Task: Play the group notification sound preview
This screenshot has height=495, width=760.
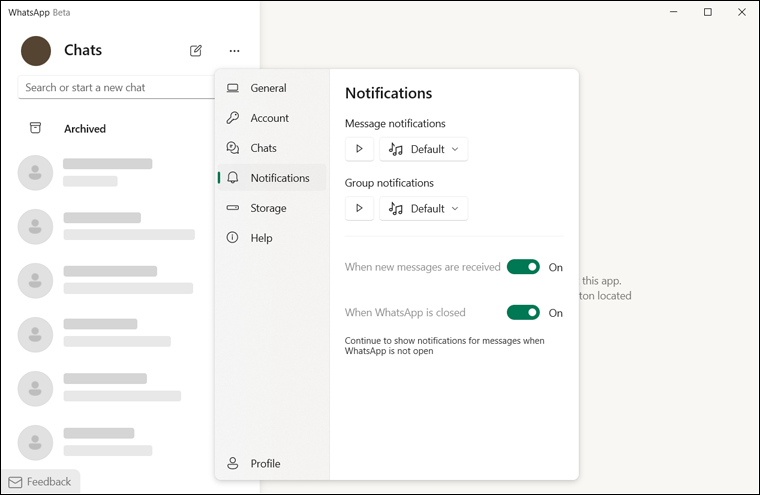Action: [x=359, y=208]
